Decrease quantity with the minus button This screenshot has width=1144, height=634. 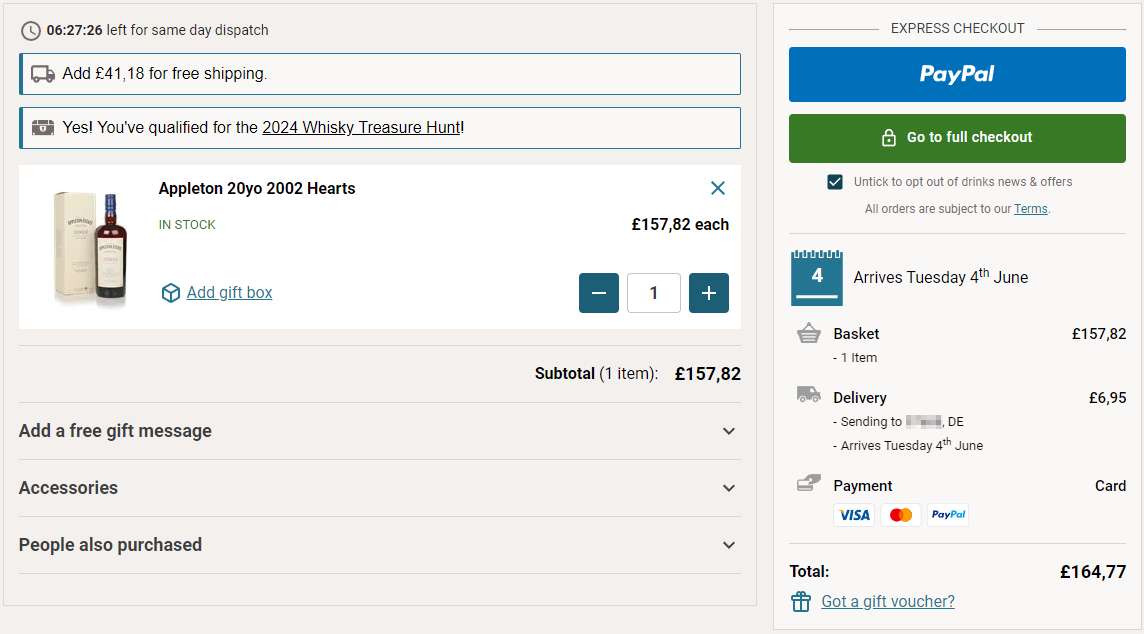599,293
